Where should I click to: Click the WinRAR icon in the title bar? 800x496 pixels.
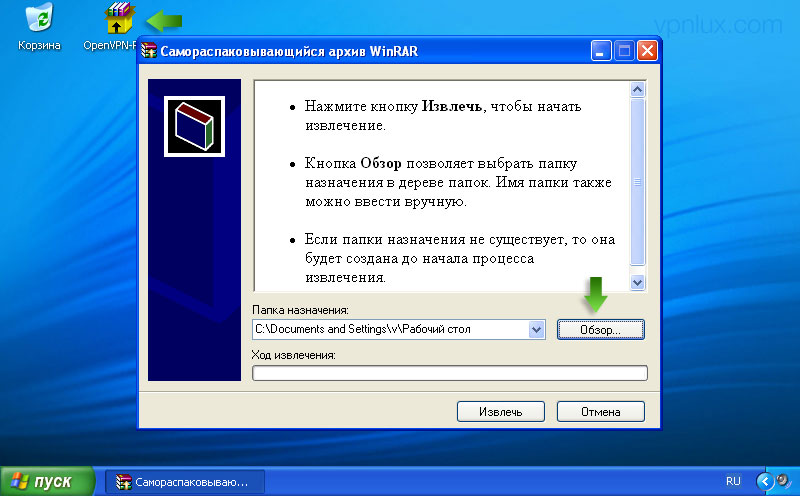tap(149, 51)
